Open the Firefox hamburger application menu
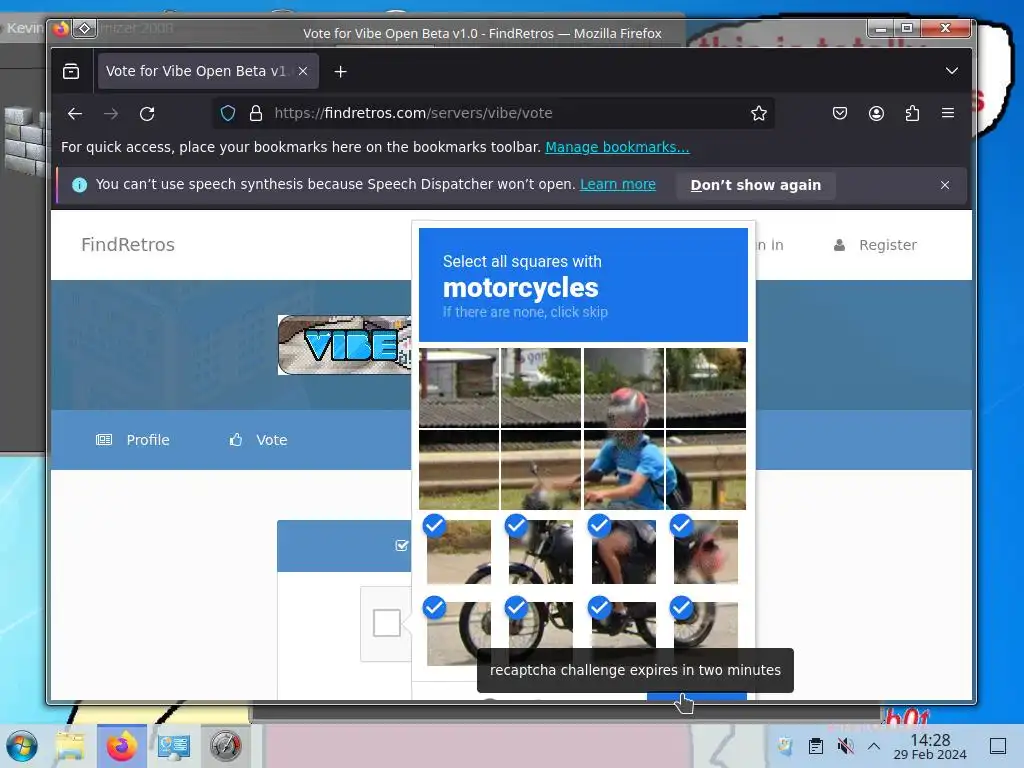Viewport: 1024px width, 768px height. [948, 113]
